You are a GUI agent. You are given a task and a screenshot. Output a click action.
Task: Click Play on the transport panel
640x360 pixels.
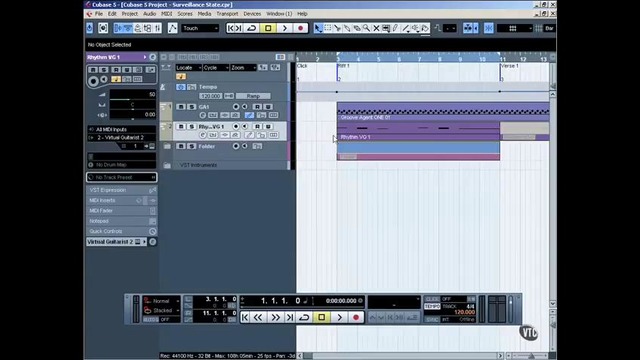click(339, 317)
